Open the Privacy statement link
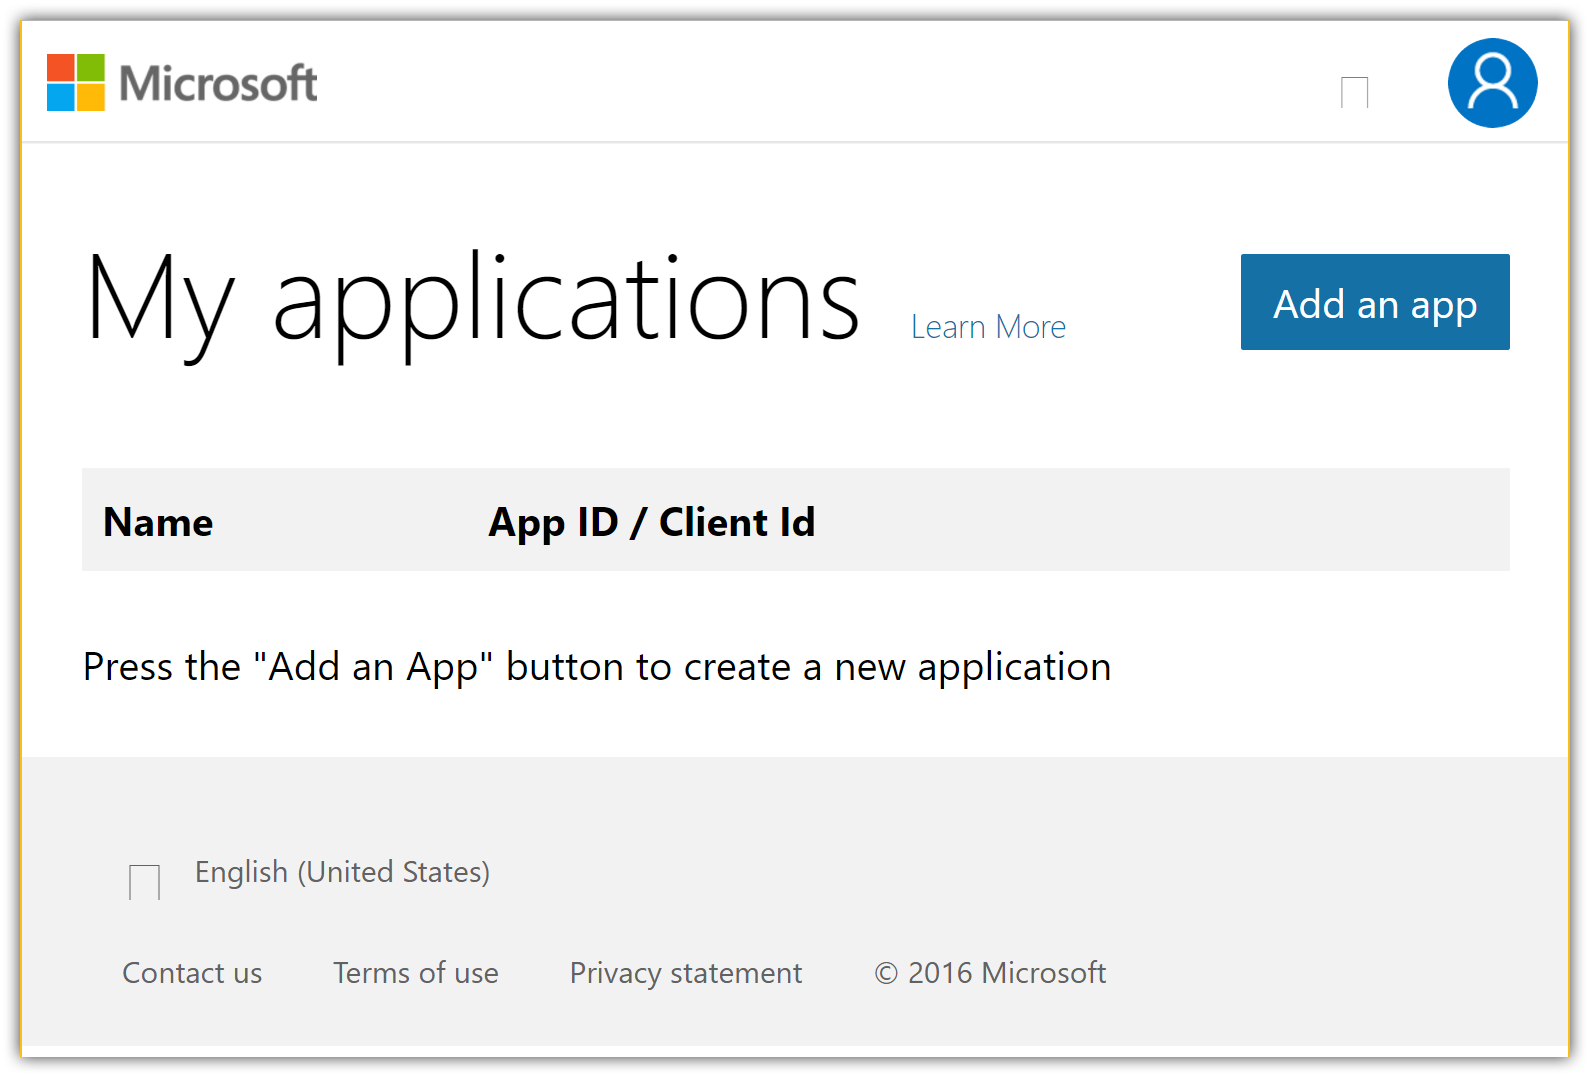The image size is (1590, 1077). (x=686, y=973)
